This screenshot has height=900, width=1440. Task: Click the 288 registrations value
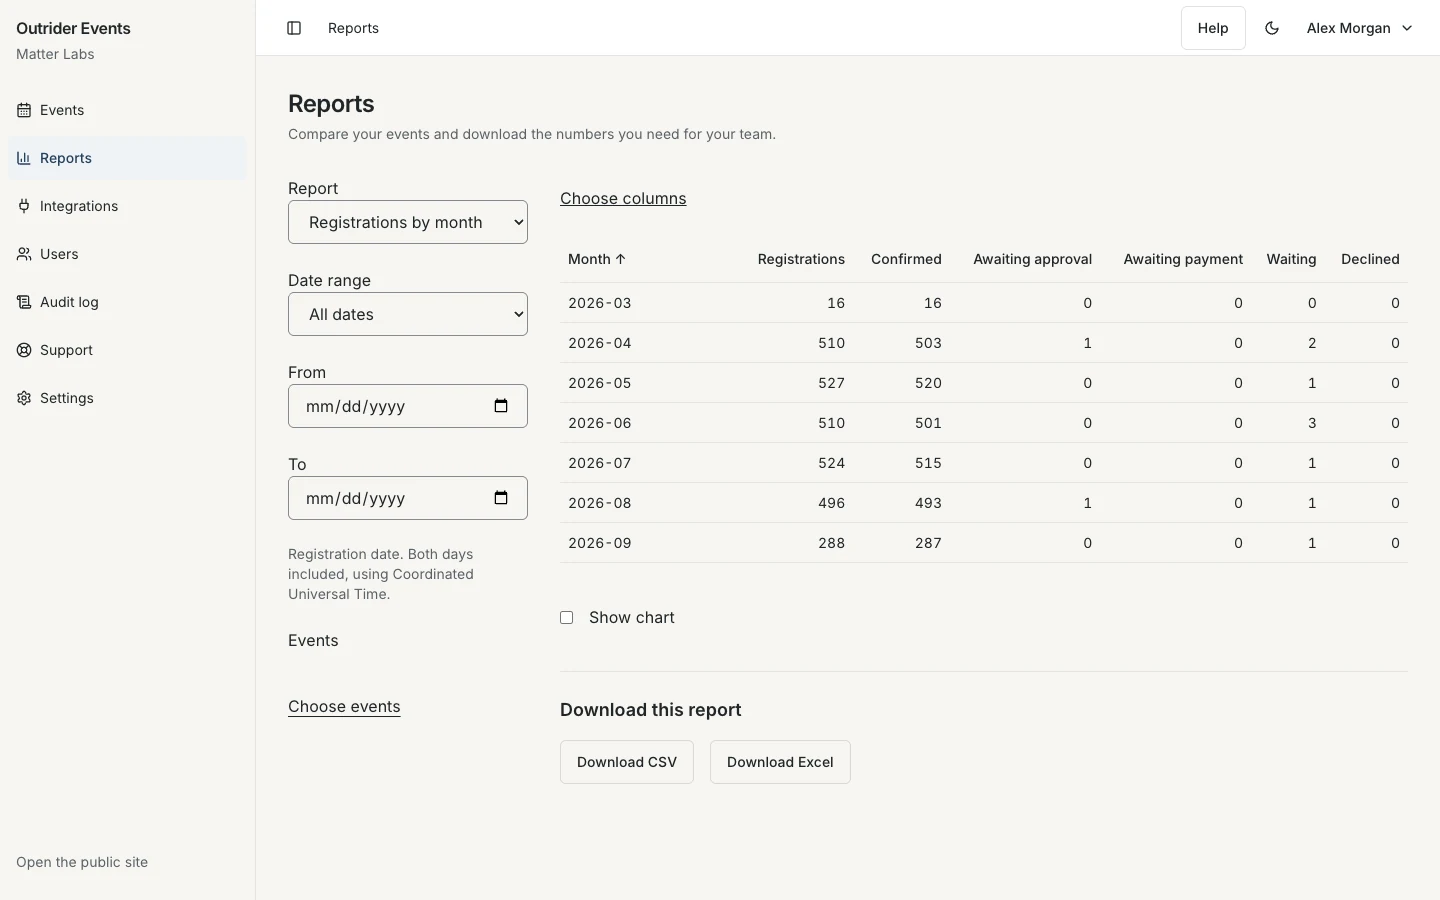click(831, 543)
